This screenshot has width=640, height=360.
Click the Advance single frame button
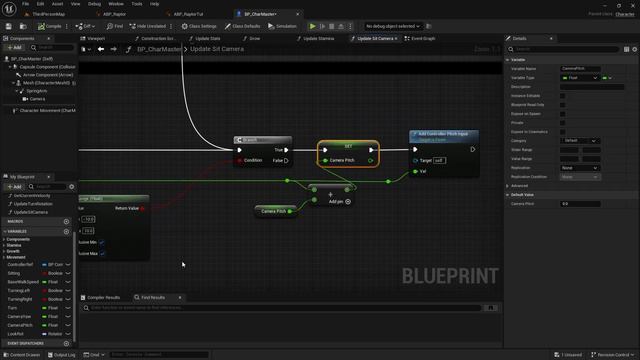pyautogui.click(x=322, y=26)
